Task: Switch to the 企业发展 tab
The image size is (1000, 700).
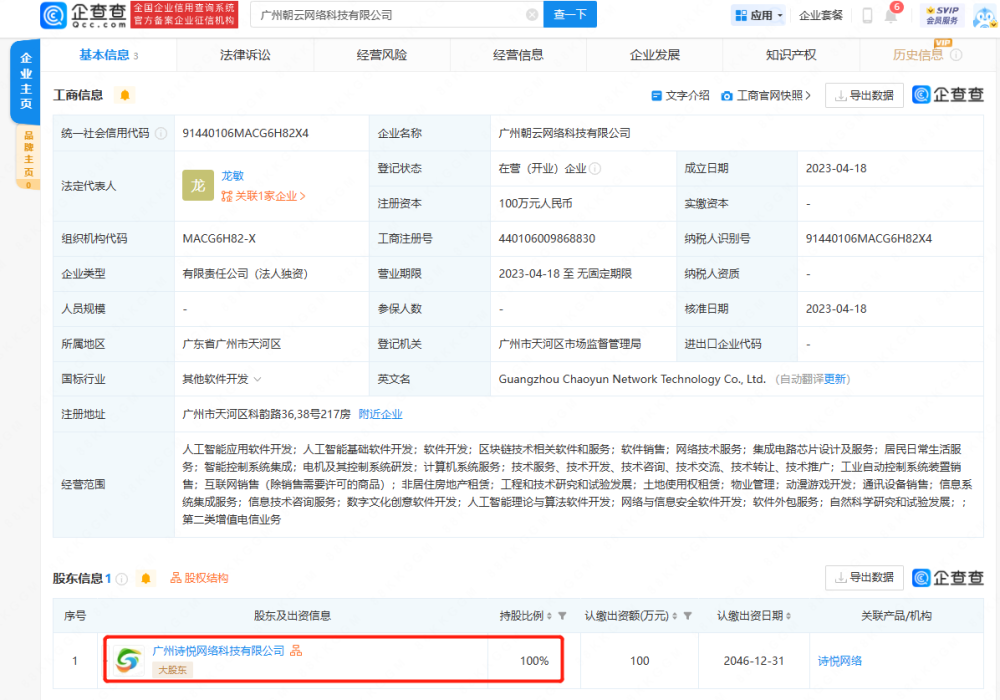Action: 655,55
